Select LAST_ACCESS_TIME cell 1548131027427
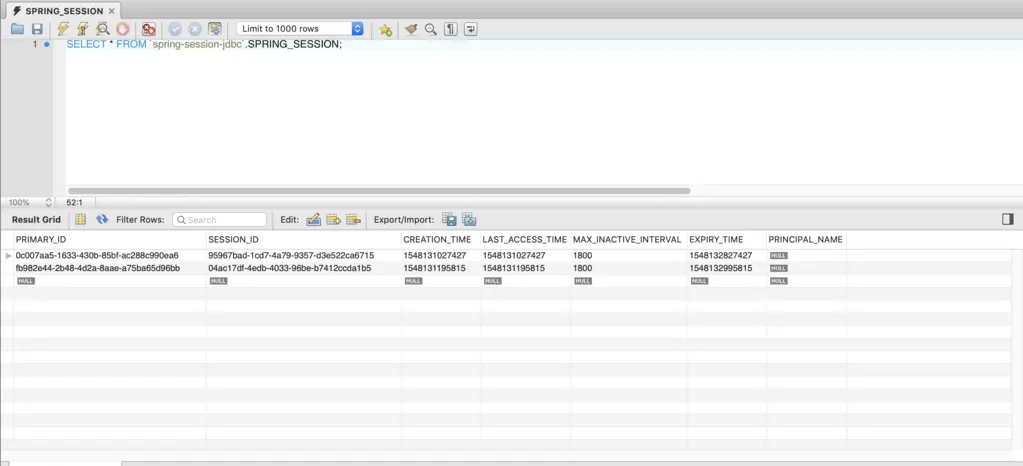The image size is (1023, 466). click(x=525, y=255)
